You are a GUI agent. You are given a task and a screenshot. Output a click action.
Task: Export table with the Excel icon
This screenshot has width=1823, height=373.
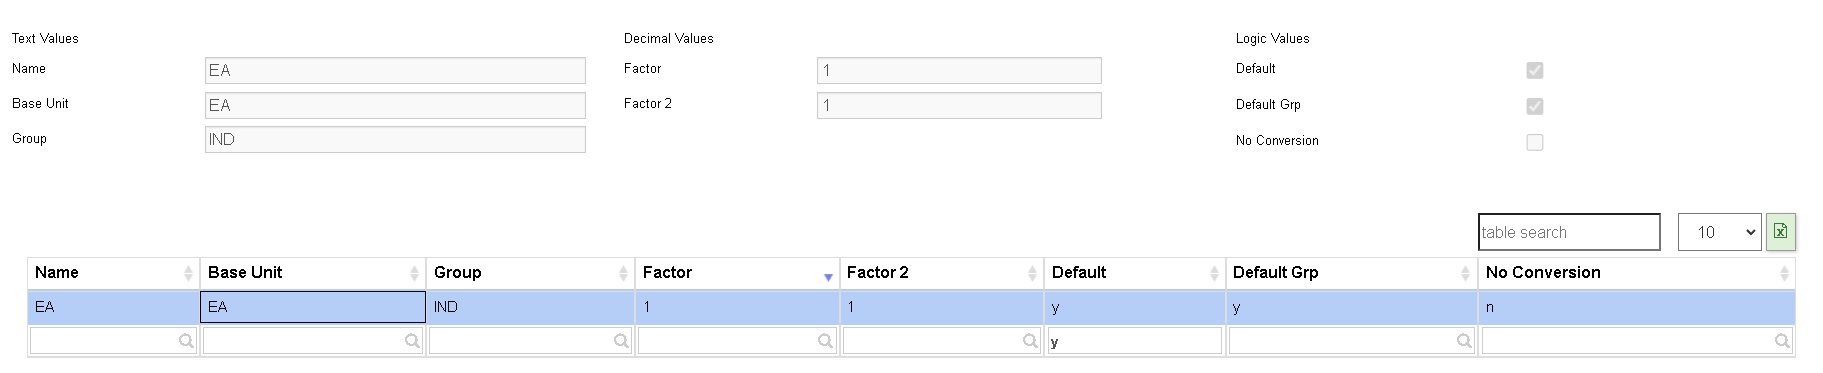1780,232
